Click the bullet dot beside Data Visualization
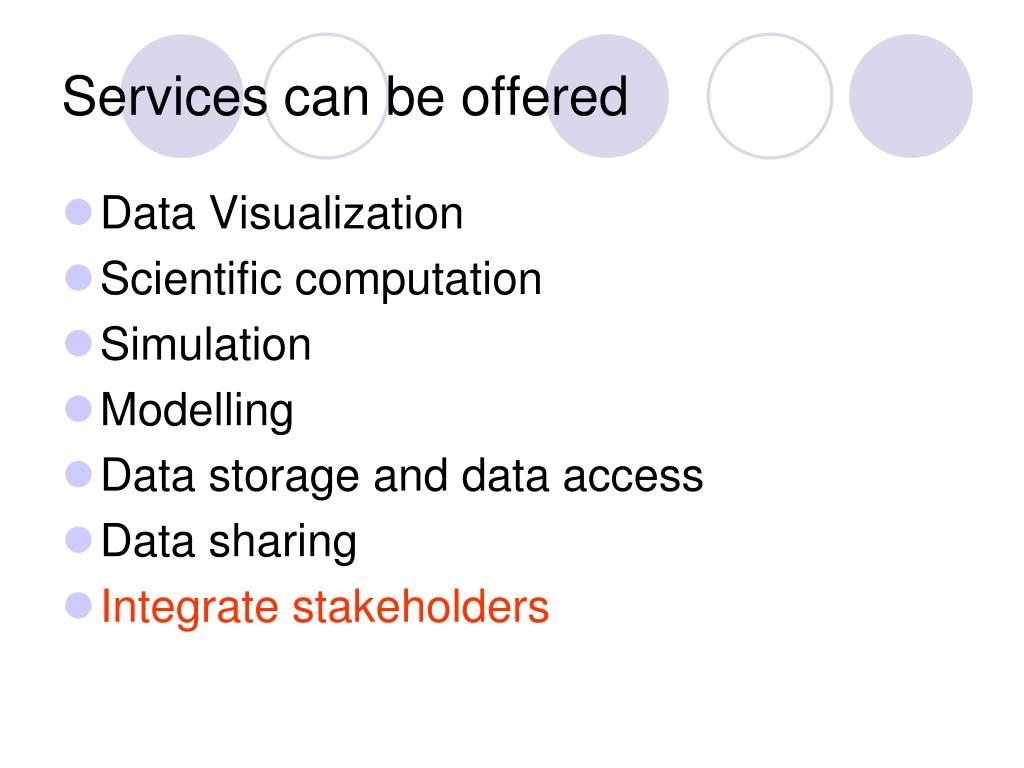This screenshot has width=1024, height=768. 78,212
